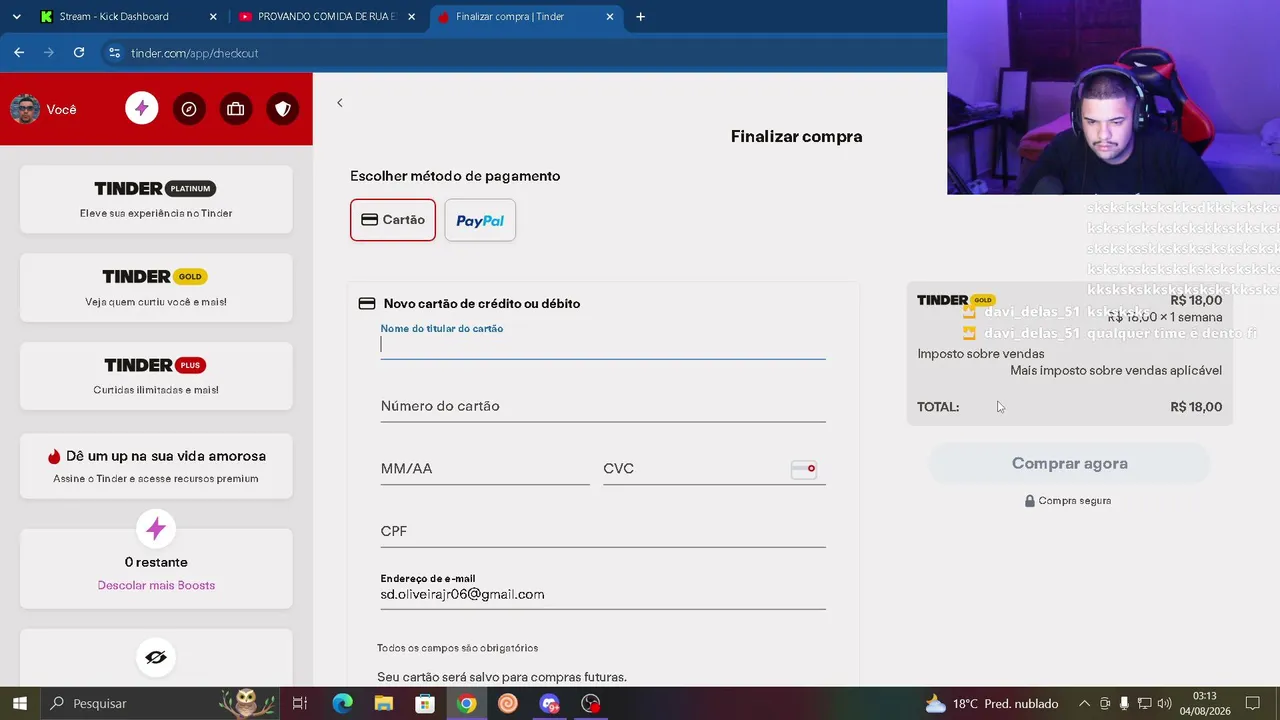Show hidden system tray icons
Image resolution: width=1280 pixels, height=720 pixels.
click(1084, 704)
